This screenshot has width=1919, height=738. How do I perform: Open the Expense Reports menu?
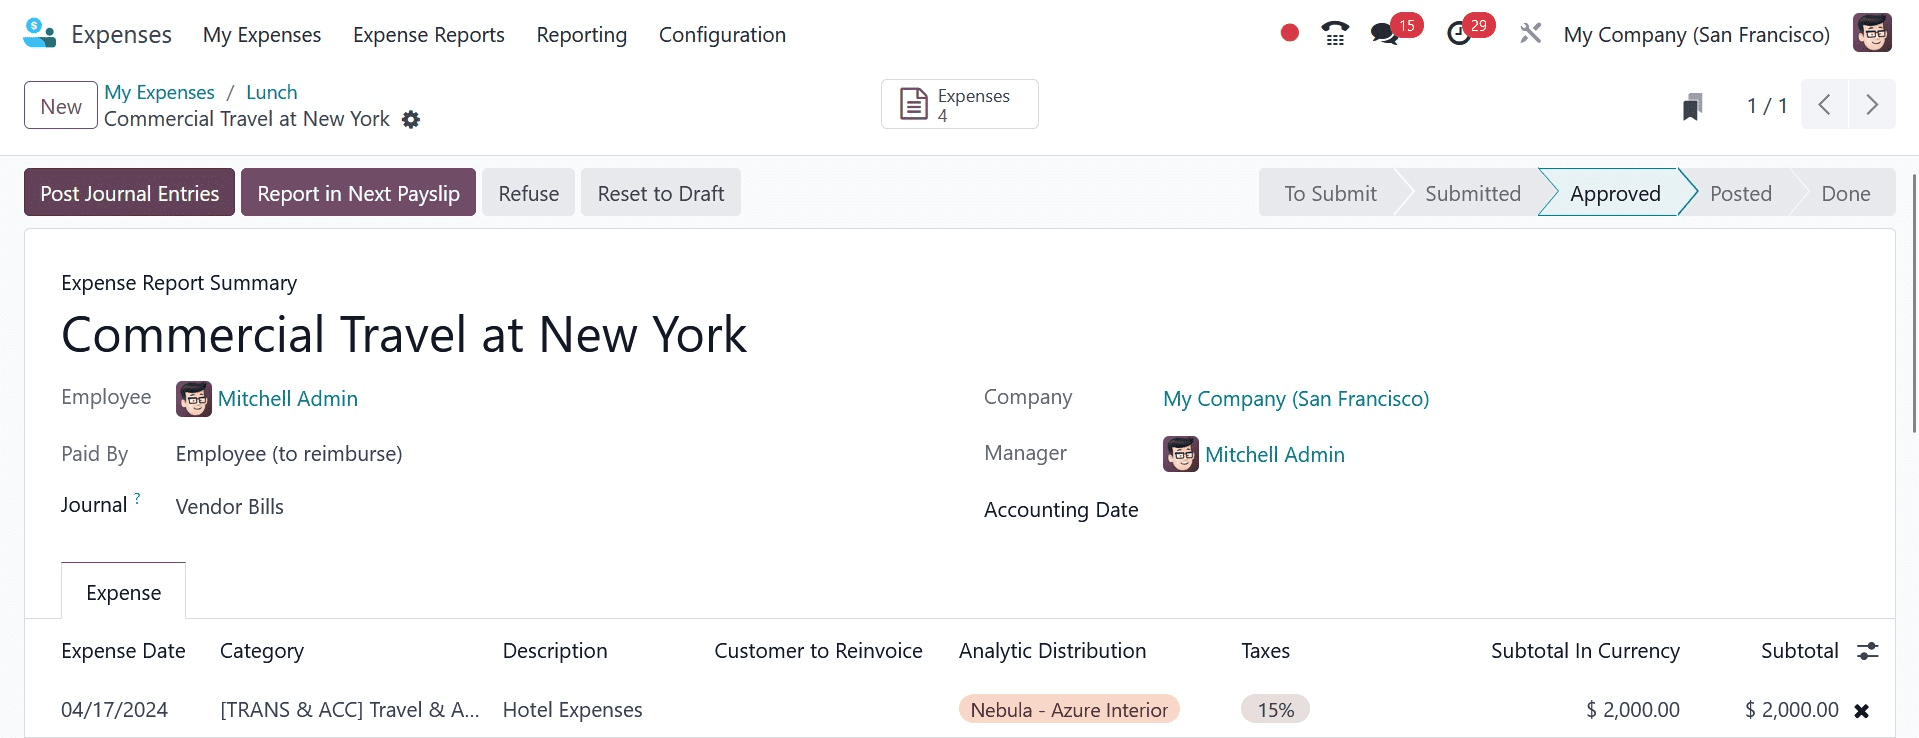point(429,35)
